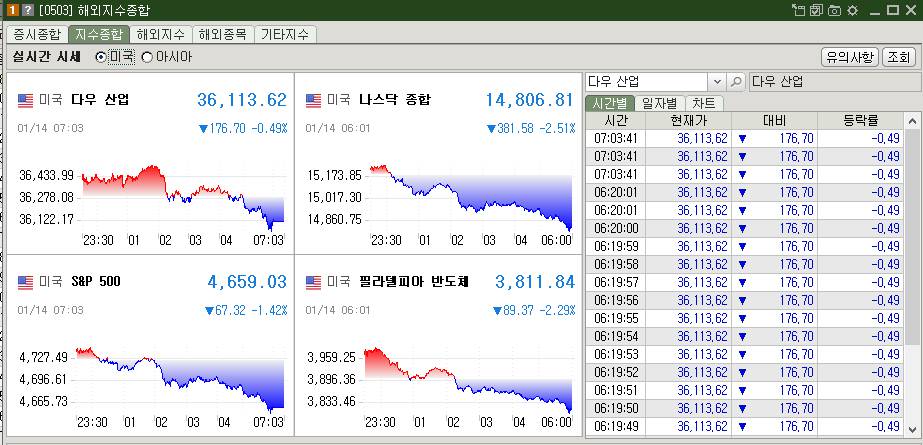Click the US flag icon beside 나스닥 종합

coord(313,100)
